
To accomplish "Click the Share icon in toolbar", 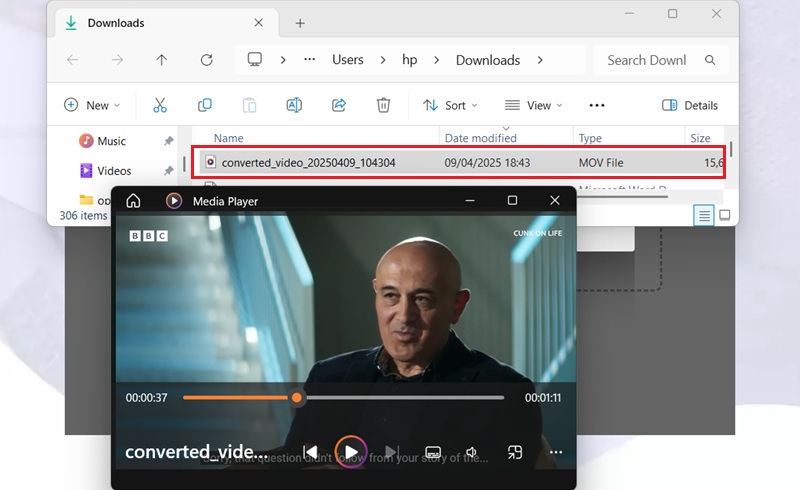I will coord(338,105).
